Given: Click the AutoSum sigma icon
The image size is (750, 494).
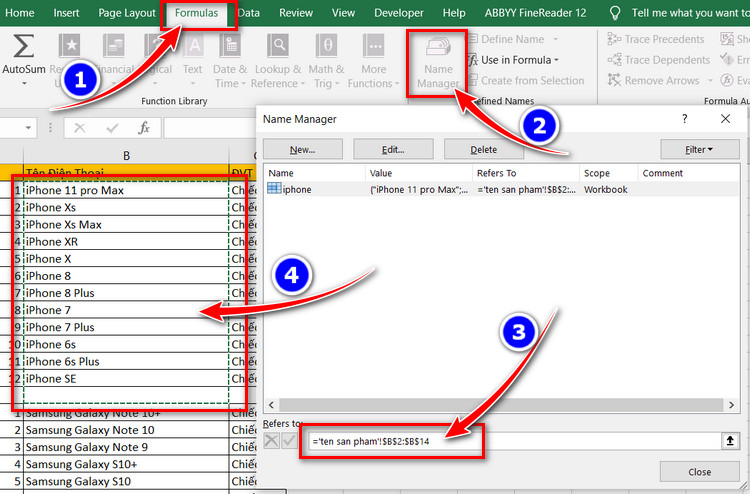Looking at the screenshot, I should 23,46.
